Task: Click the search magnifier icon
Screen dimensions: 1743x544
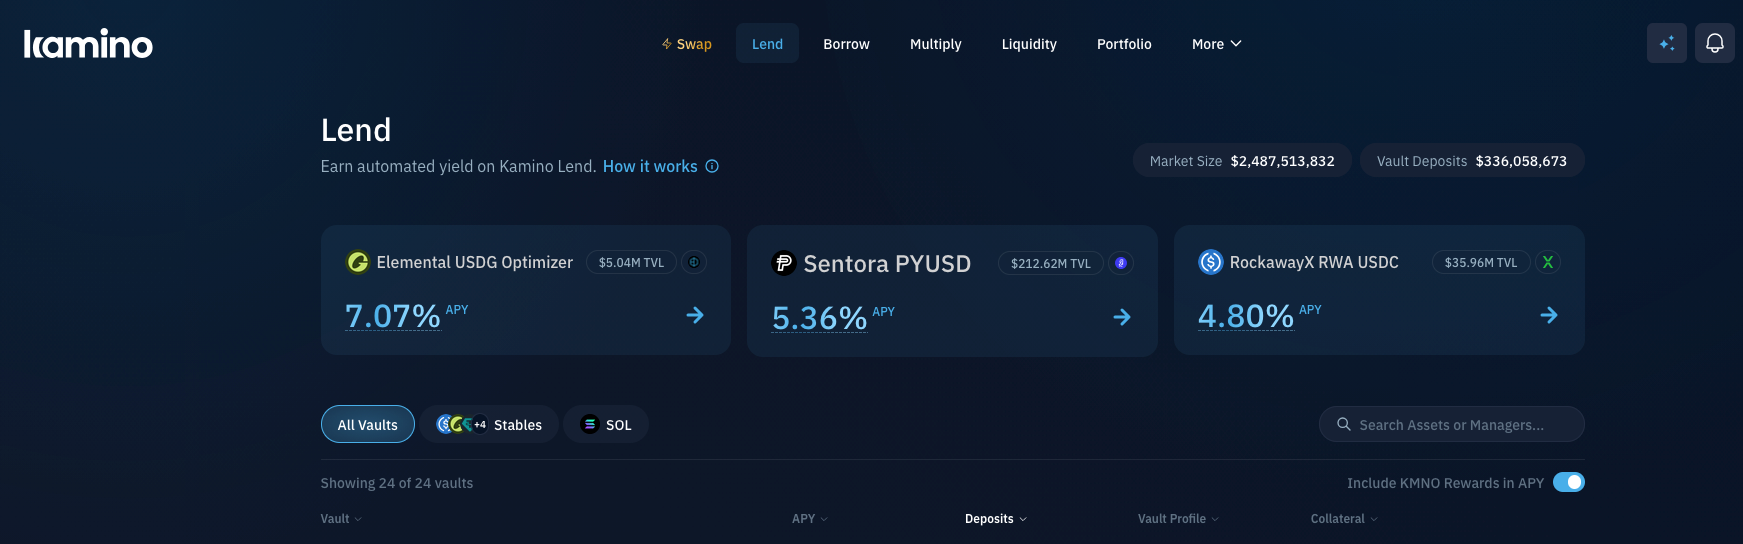Action: tap(1344, 424)
